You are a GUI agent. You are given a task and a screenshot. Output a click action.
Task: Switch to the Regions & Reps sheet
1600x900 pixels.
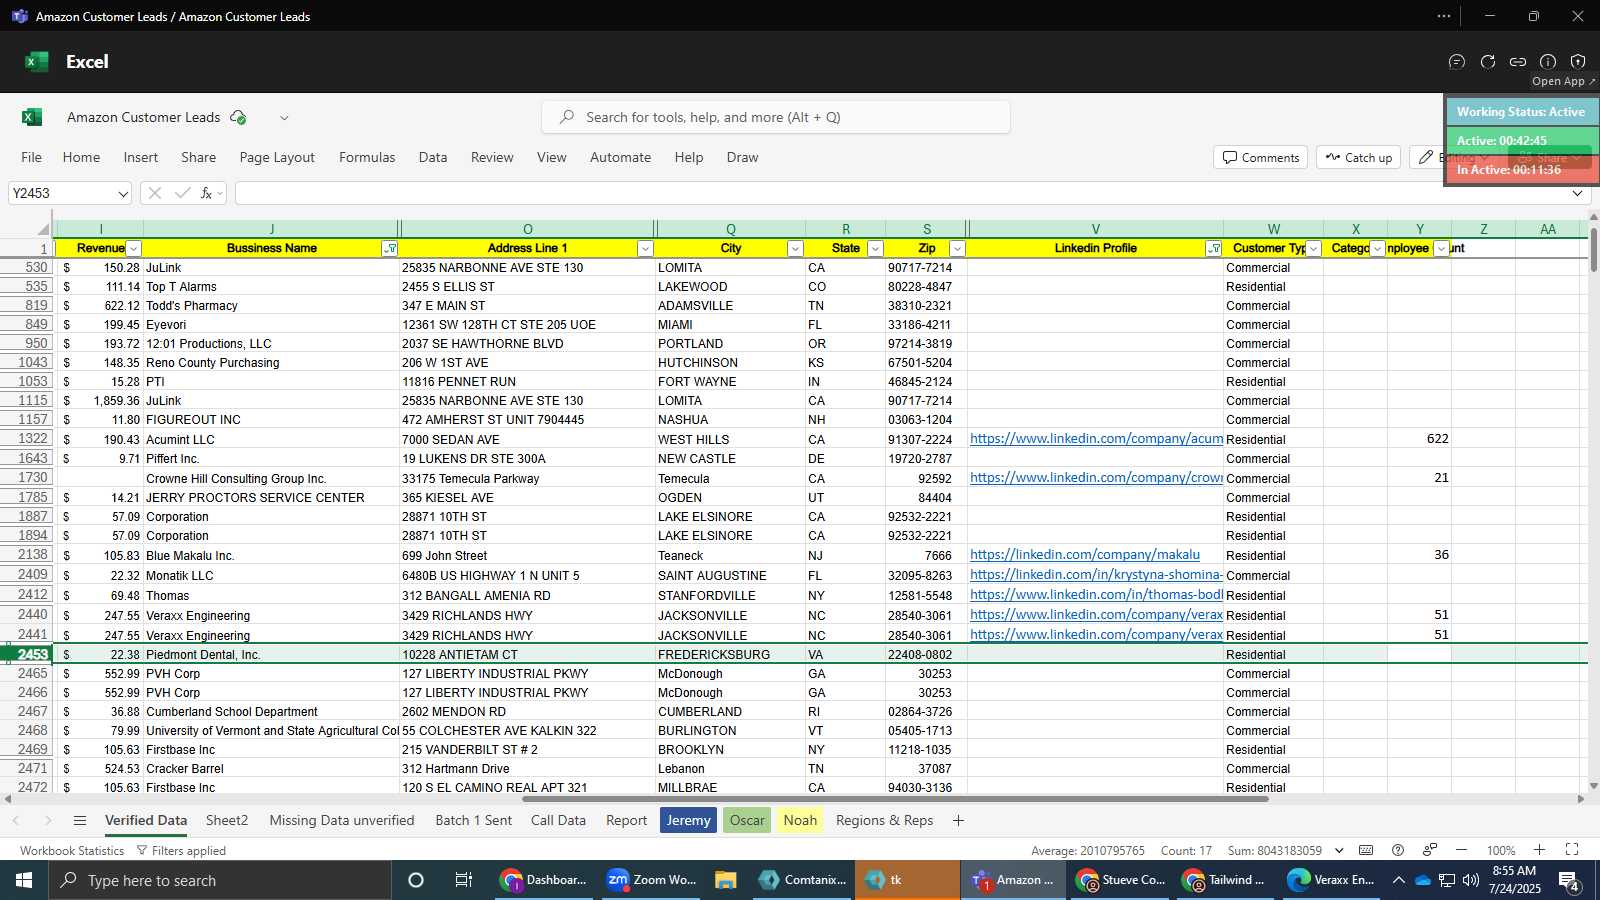tap(884, 820)
